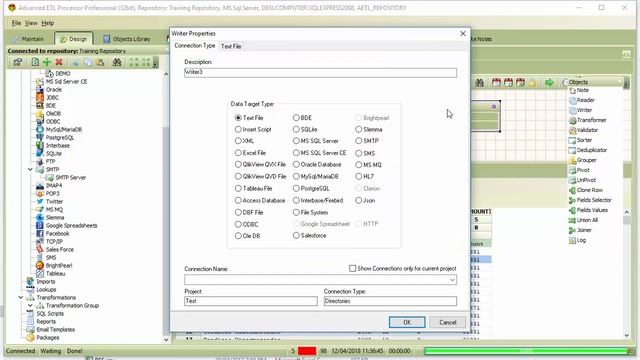This screenshot has width=640, height=360.
Task: Close the Writer Properties dialog
Action: [x=462, y=33]
